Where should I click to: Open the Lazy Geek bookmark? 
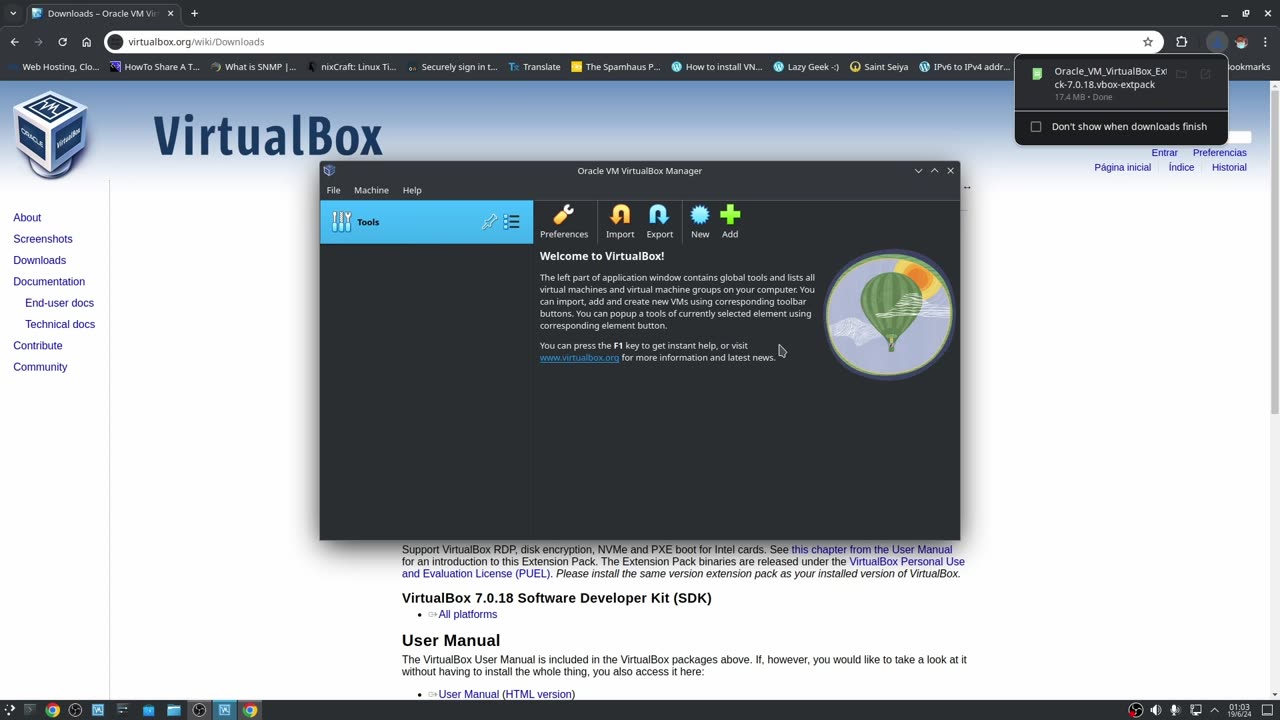(x=806, y=67)
